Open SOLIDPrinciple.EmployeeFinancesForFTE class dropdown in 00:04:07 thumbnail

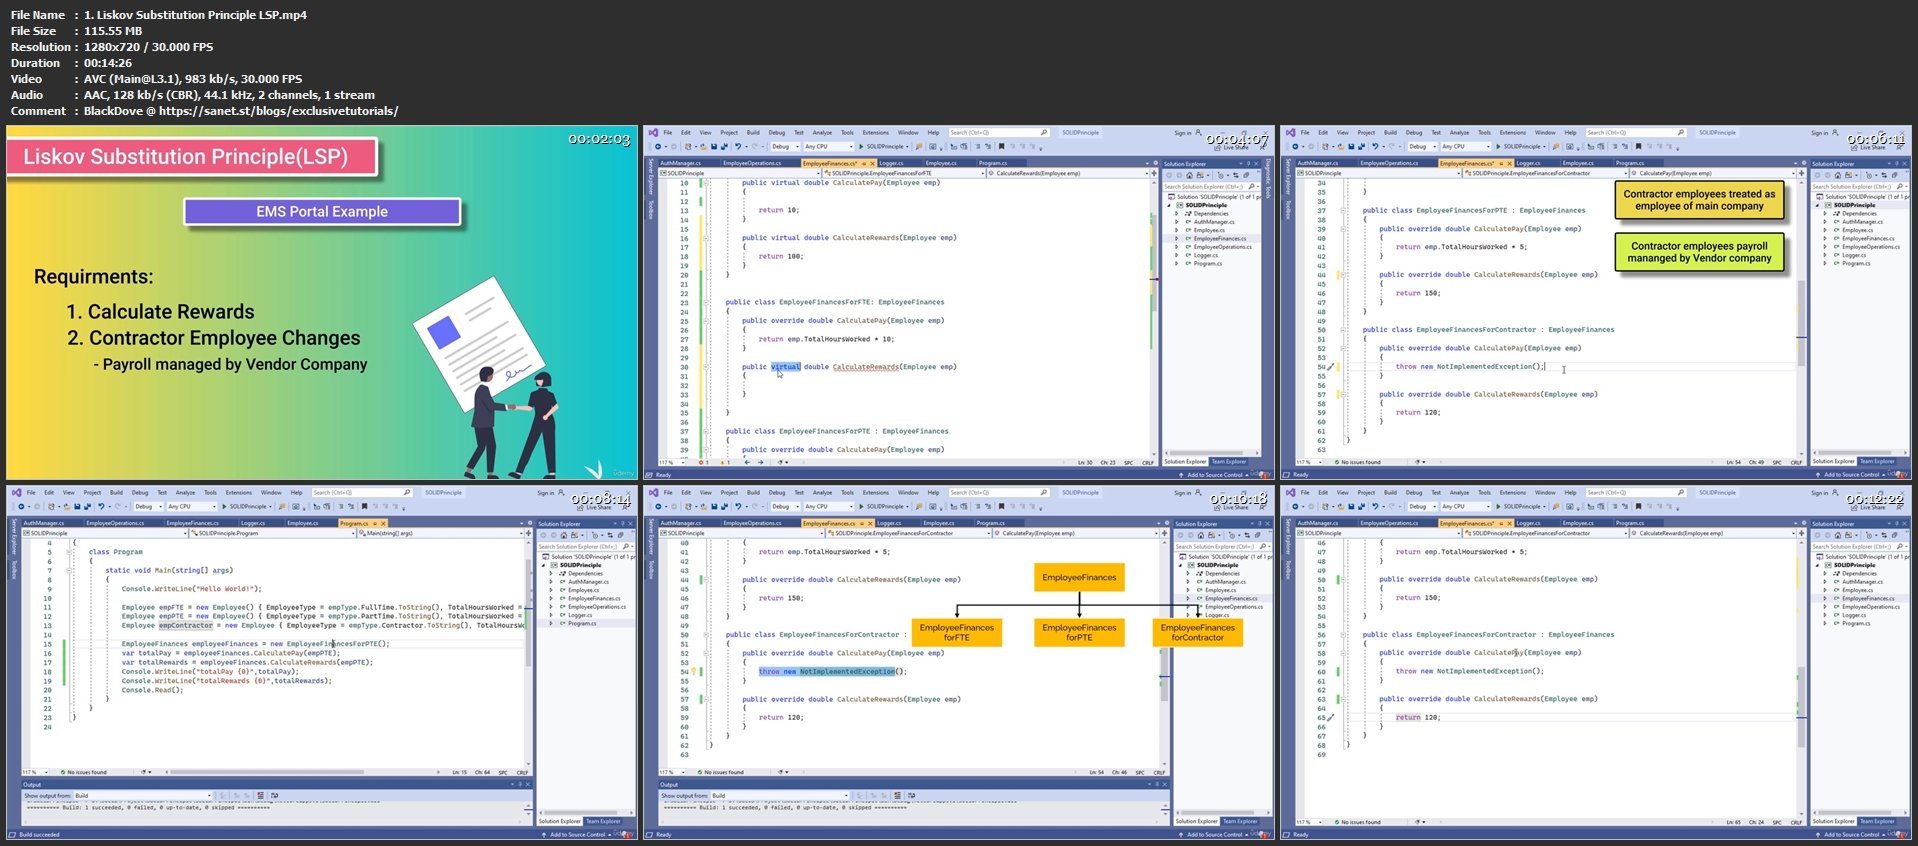coord(904,173)
